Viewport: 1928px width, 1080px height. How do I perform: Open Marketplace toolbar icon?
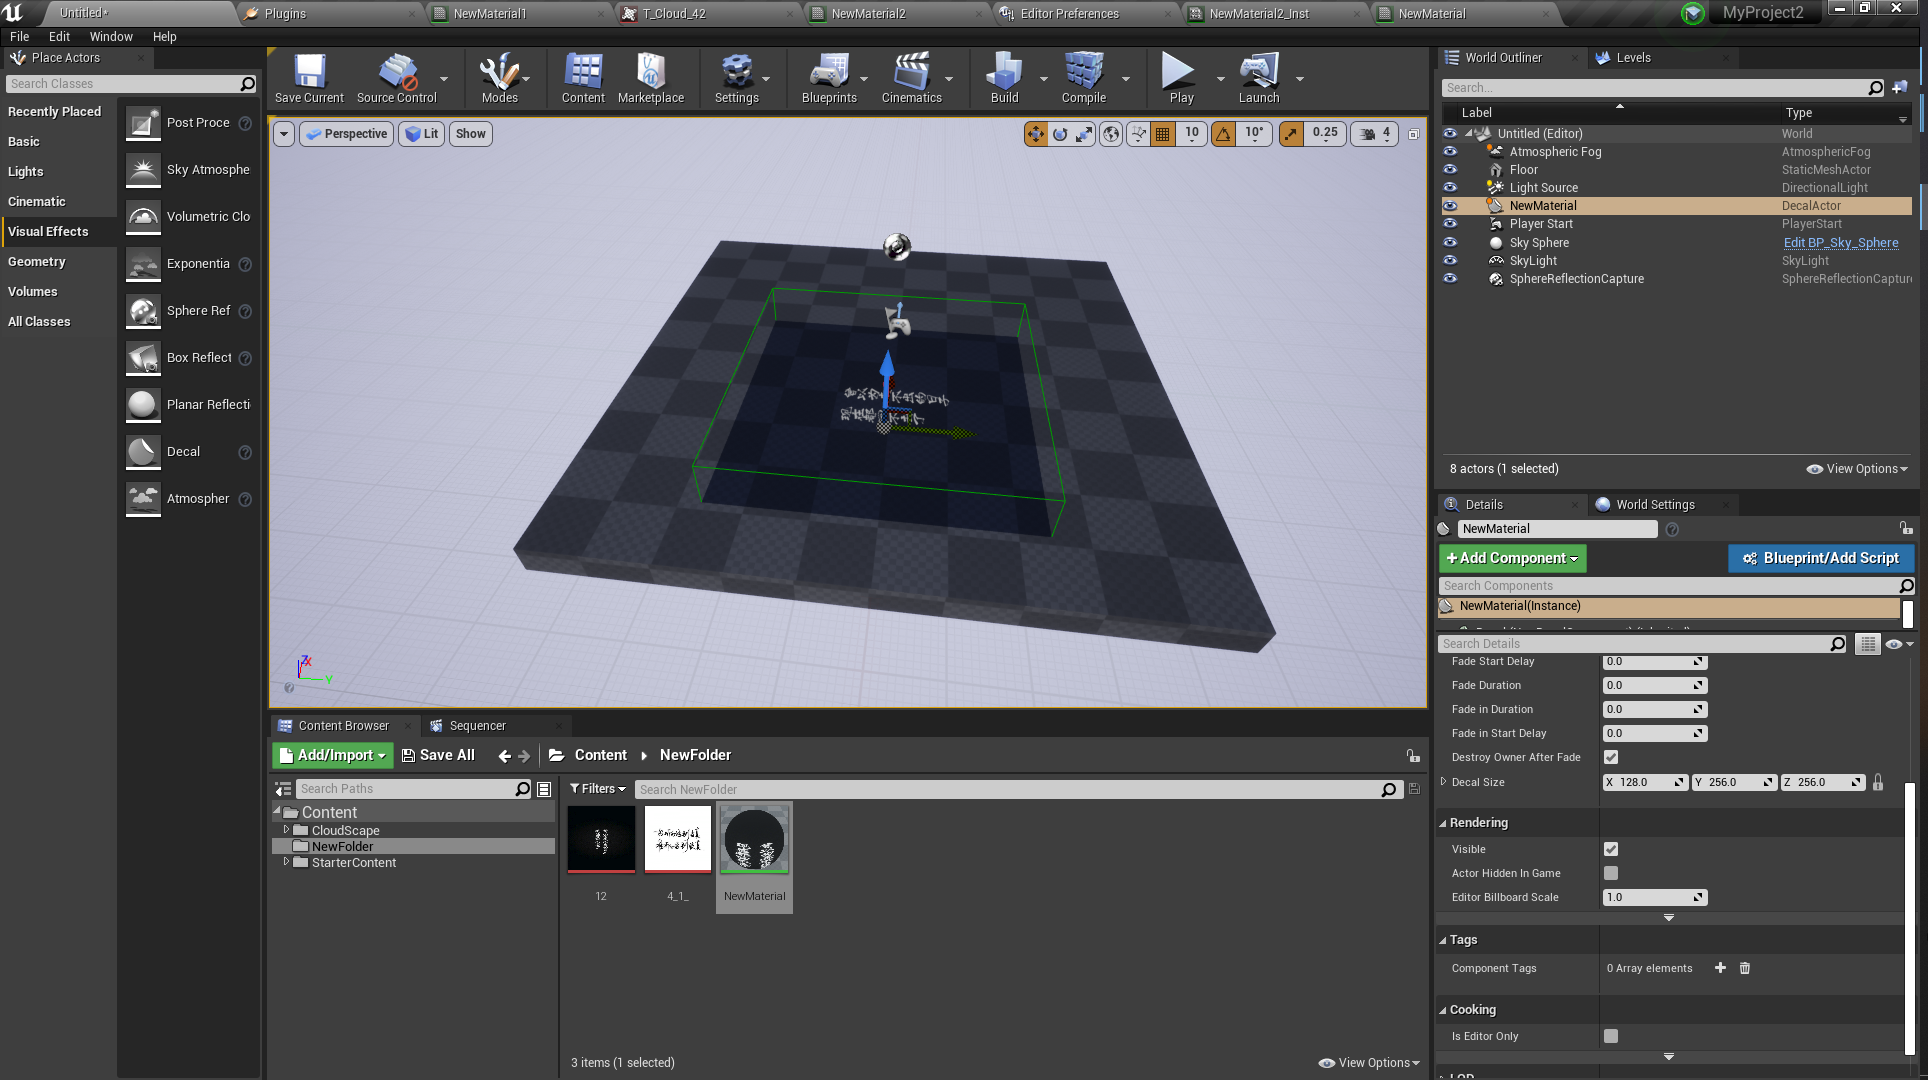point(651,79)
